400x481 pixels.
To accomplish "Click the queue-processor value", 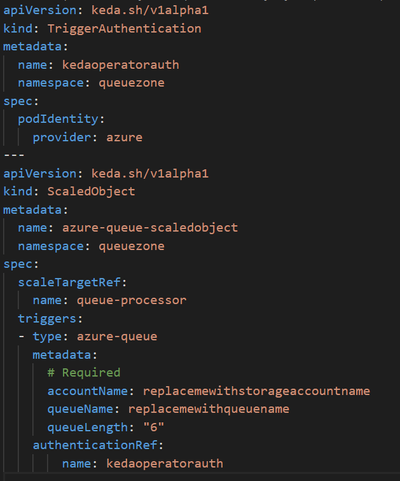I will [x=132, y=301].
